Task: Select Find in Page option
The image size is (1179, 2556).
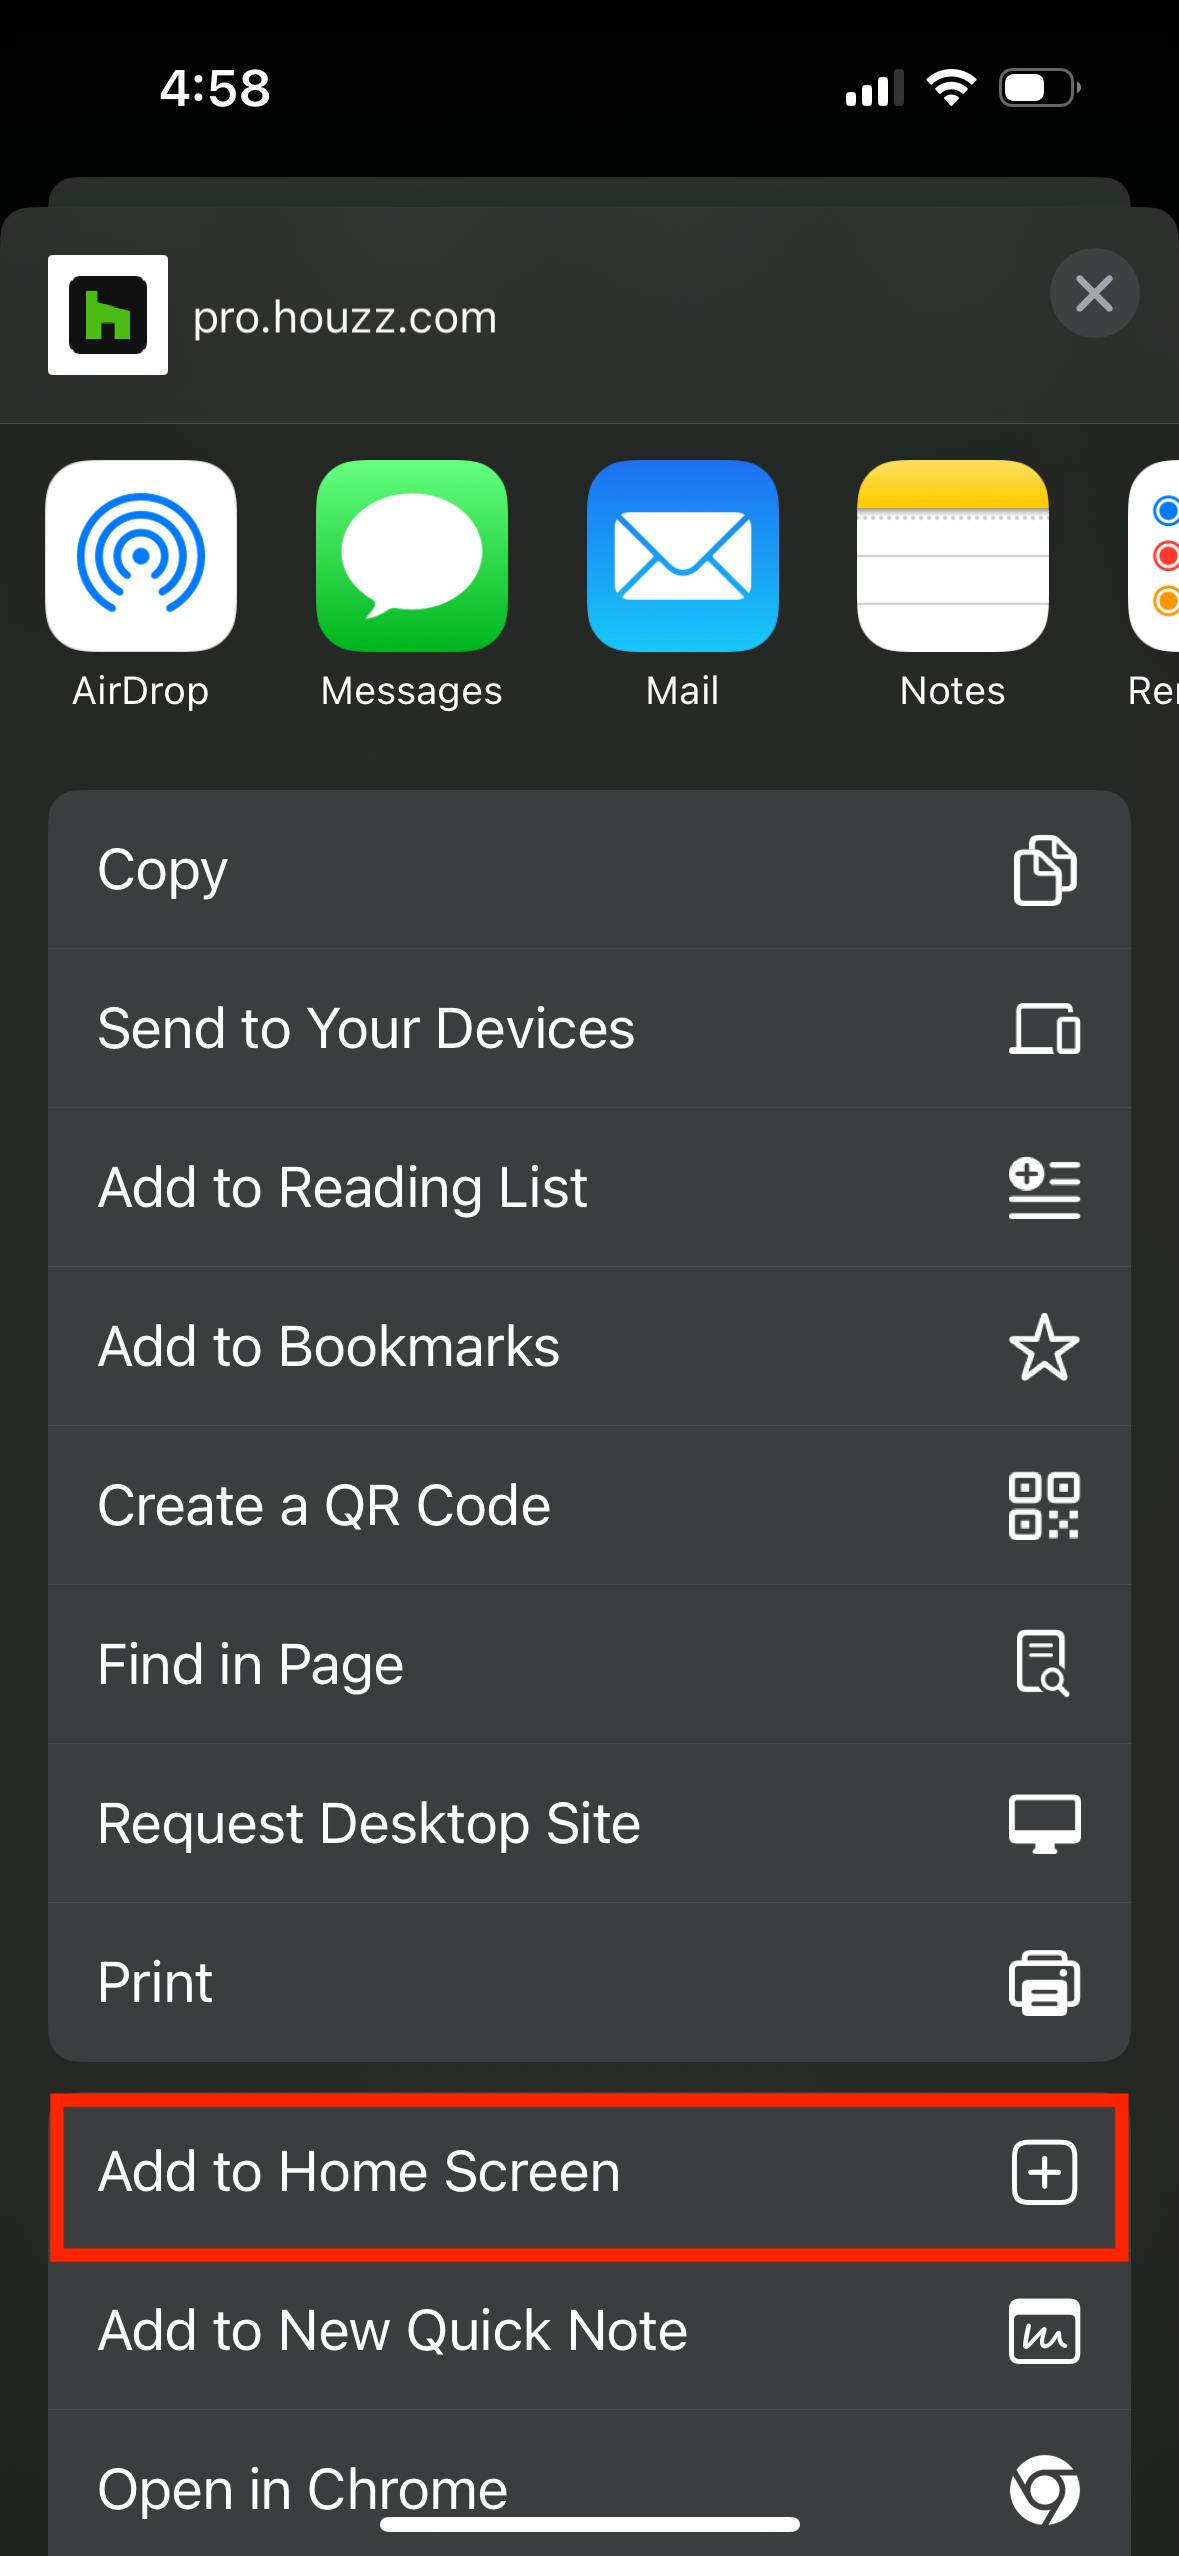Action: (589, 1665)
